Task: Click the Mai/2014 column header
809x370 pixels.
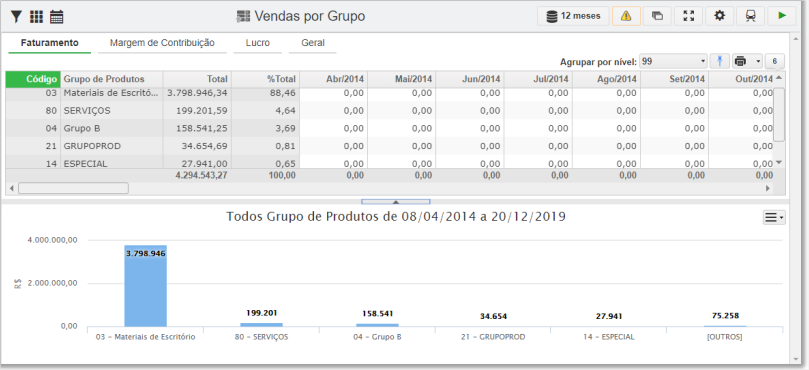Action: coord(402,79)
